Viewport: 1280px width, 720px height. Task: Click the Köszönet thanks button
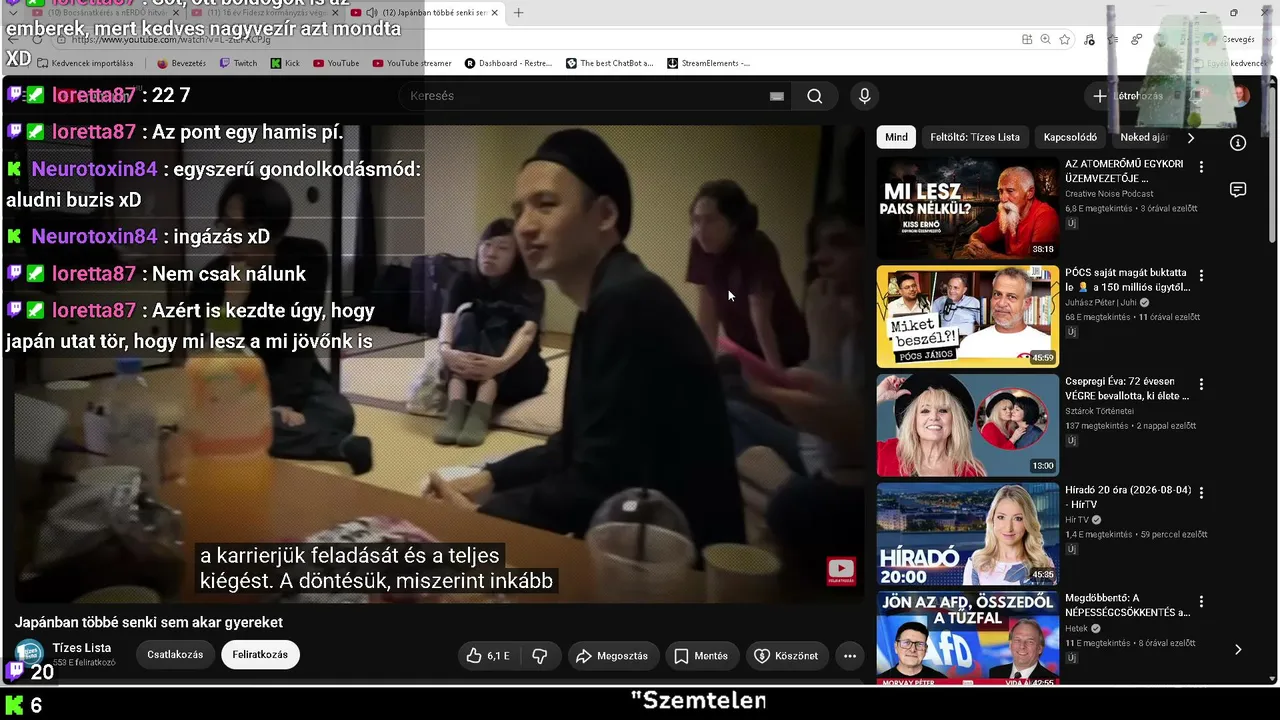(x=786, y=656)
